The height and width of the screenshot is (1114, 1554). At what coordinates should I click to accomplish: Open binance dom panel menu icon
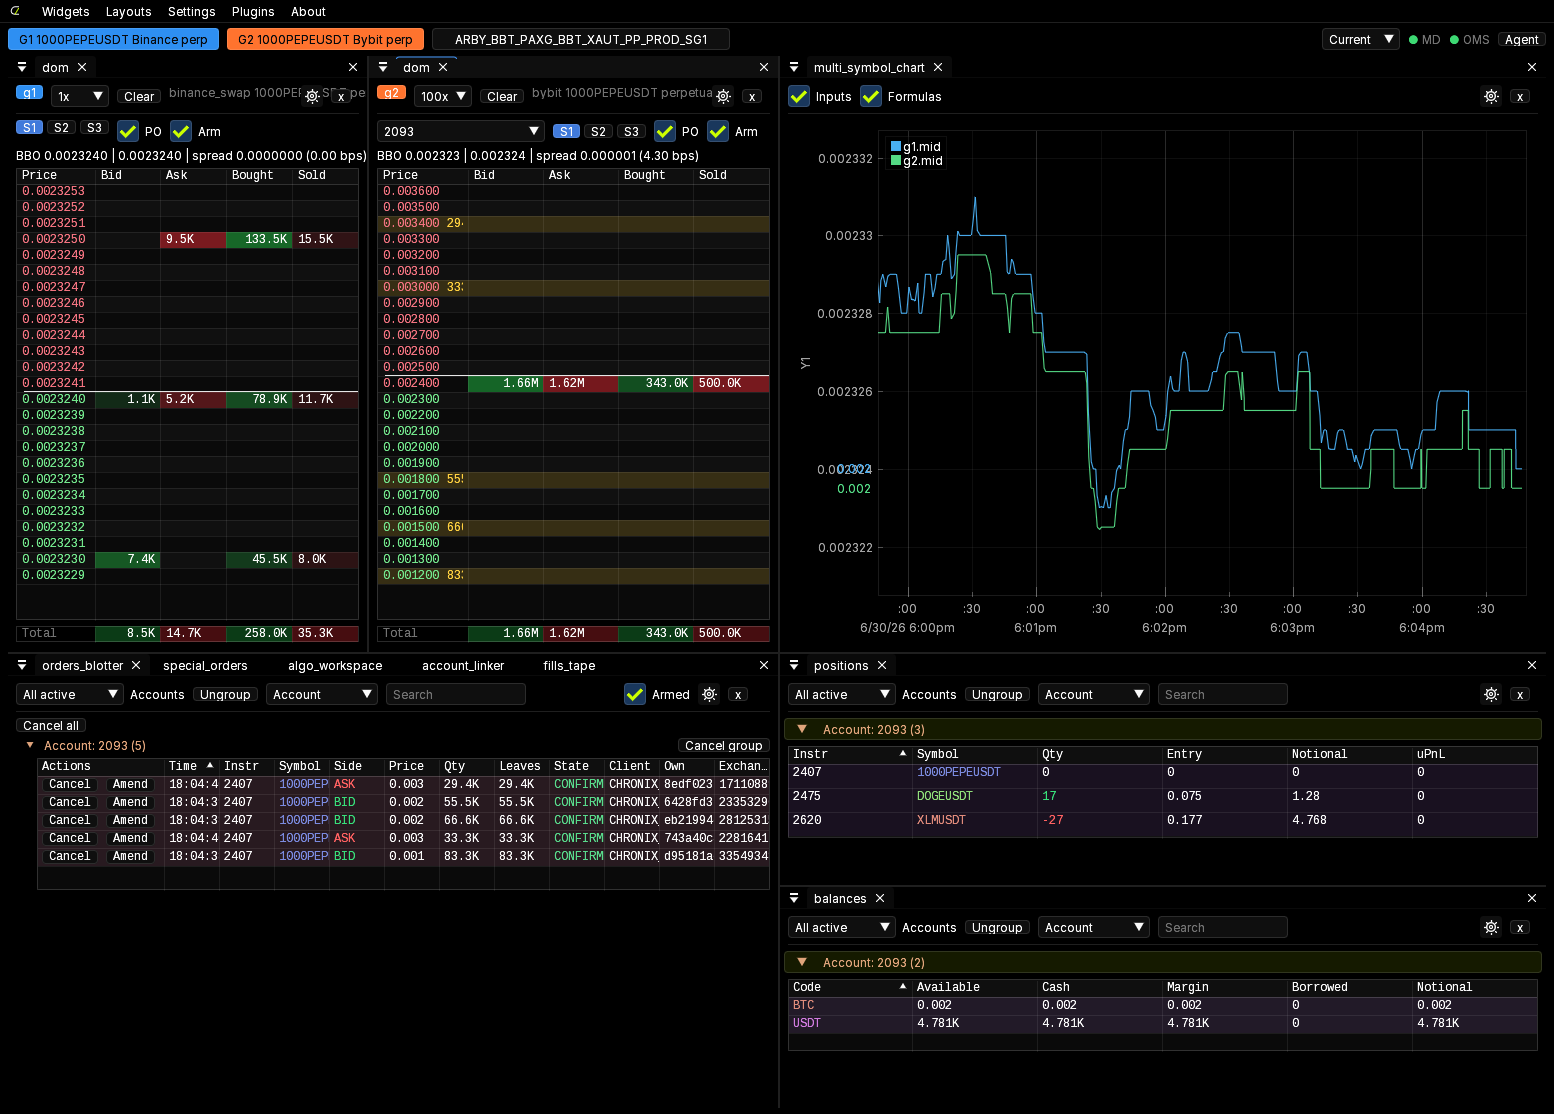pos(22,67)
